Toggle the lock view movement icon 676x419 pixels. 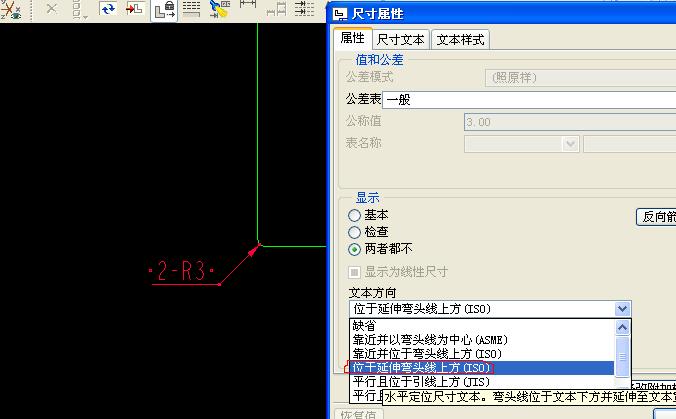164,10
